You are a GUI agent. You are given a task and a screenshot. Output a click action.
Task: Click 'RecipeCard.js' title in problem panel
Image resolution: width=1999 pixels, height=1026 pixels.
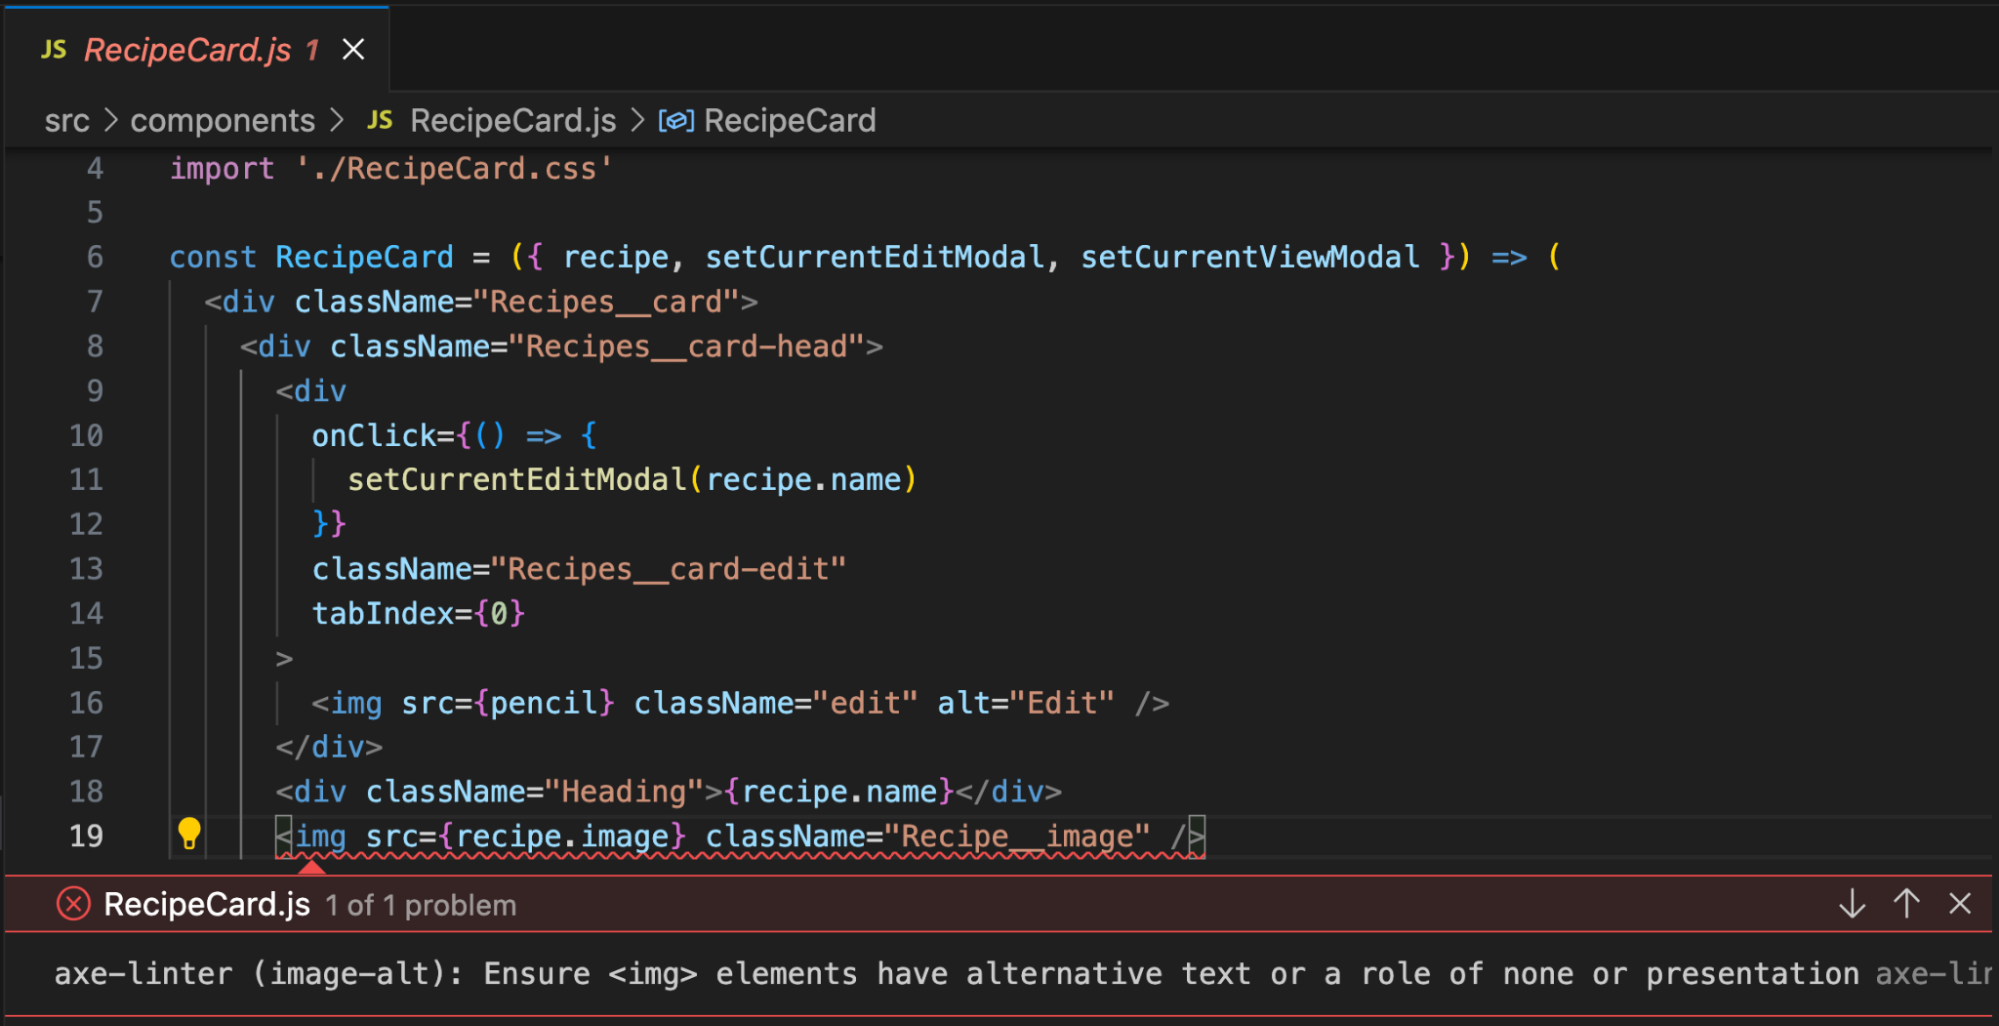[207, 905]
